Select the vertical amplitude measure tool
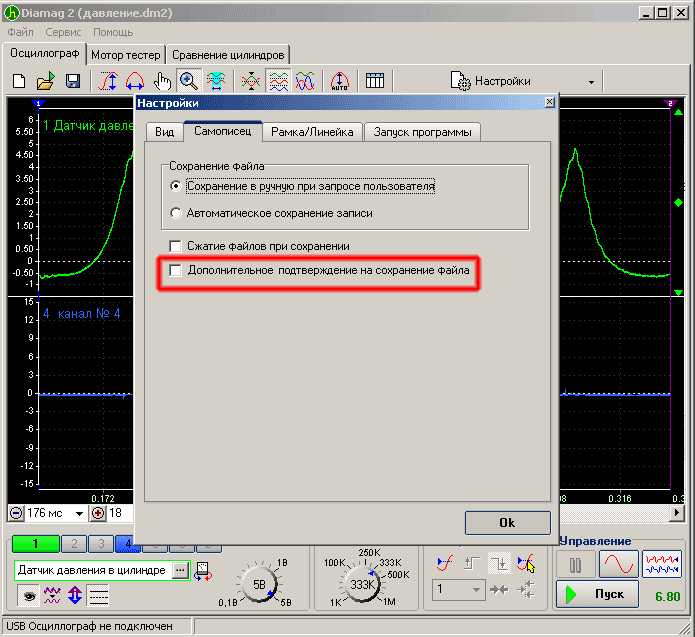 point(108,81)
